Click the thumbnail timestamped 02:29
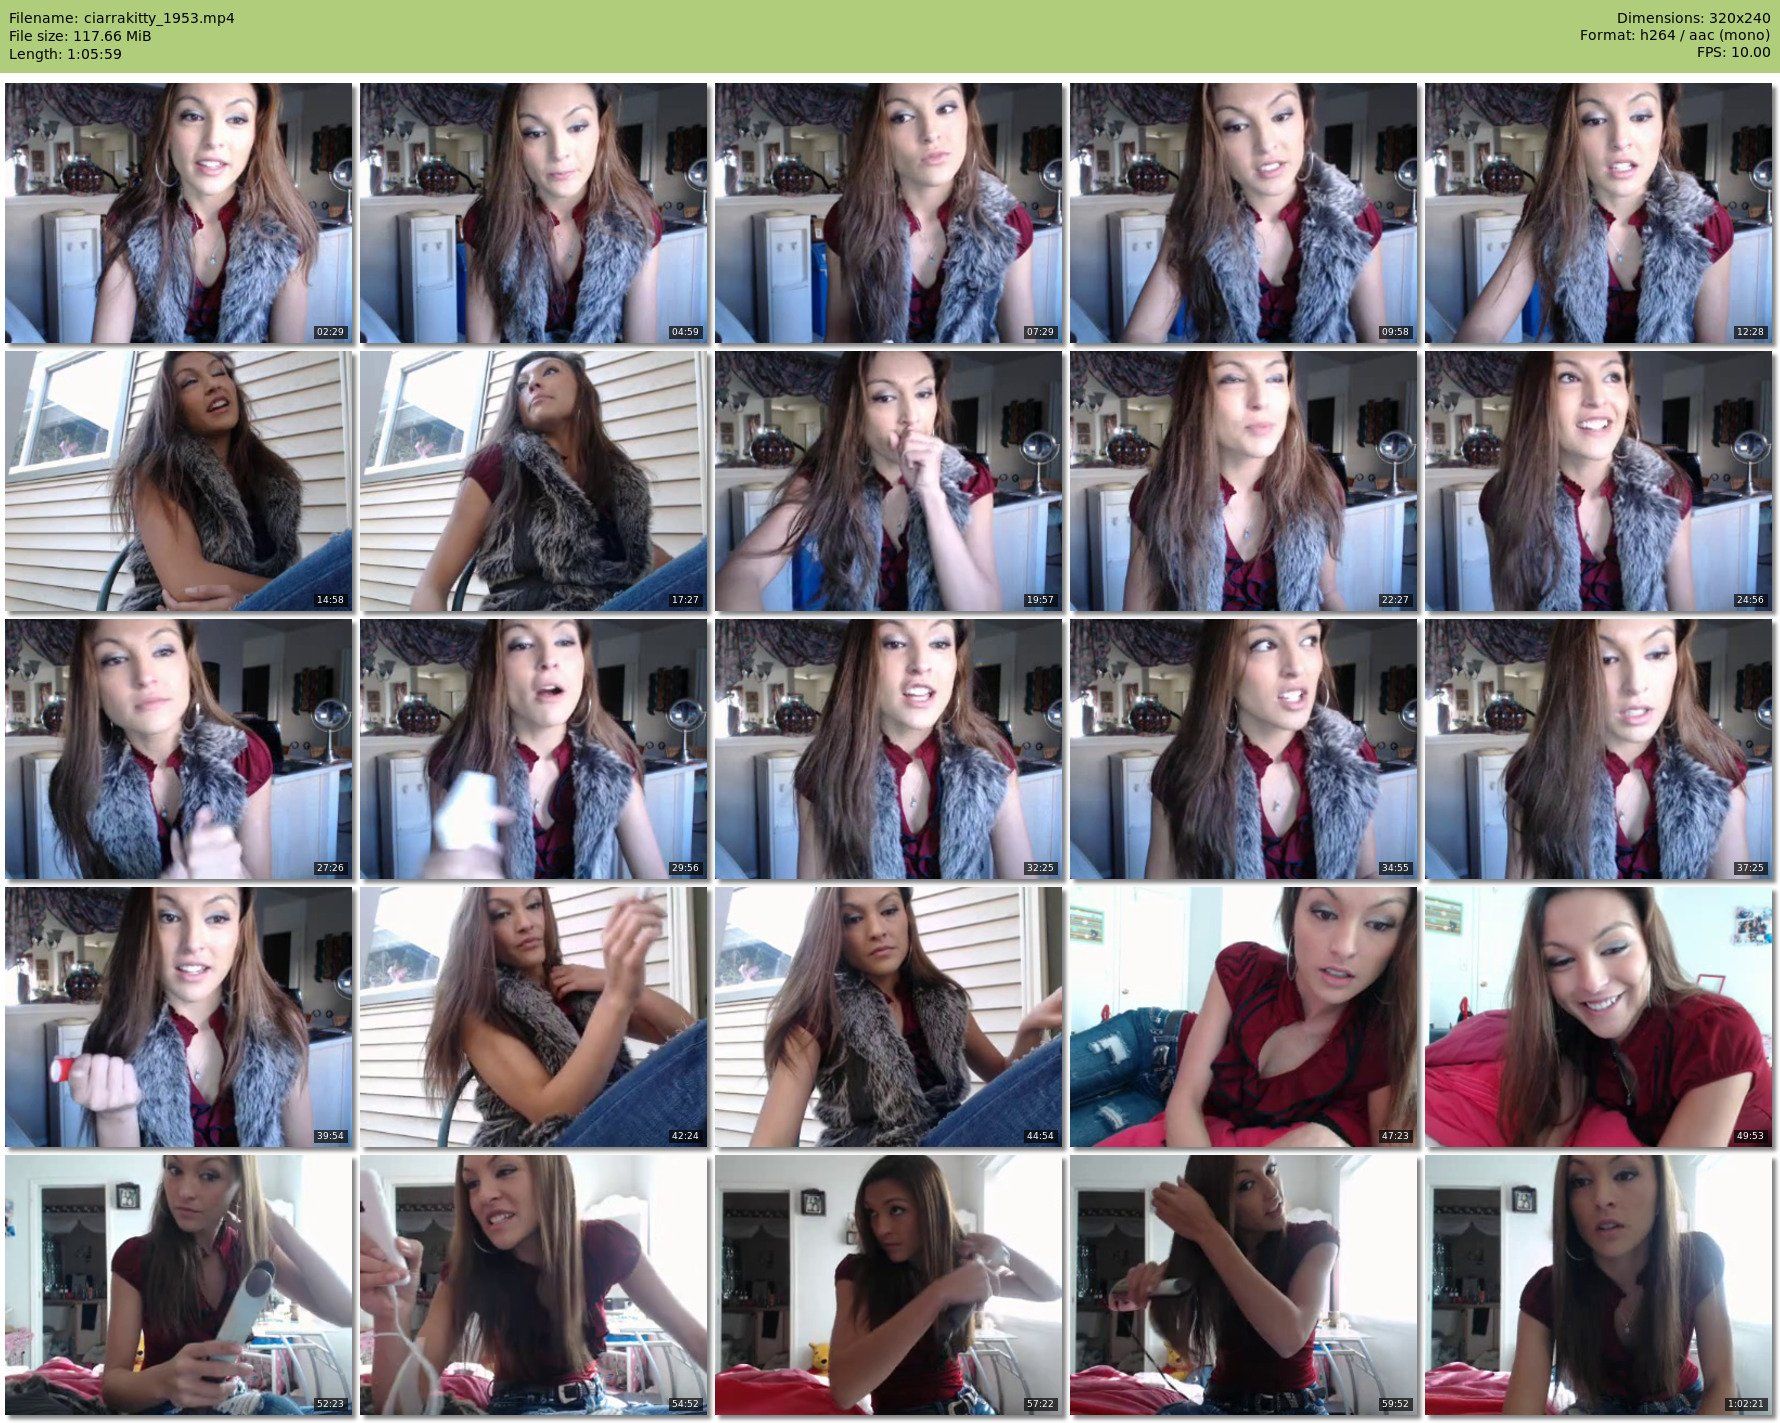Image resolution: width=1780 pixels, height=1423 pixels. (178, 213)
